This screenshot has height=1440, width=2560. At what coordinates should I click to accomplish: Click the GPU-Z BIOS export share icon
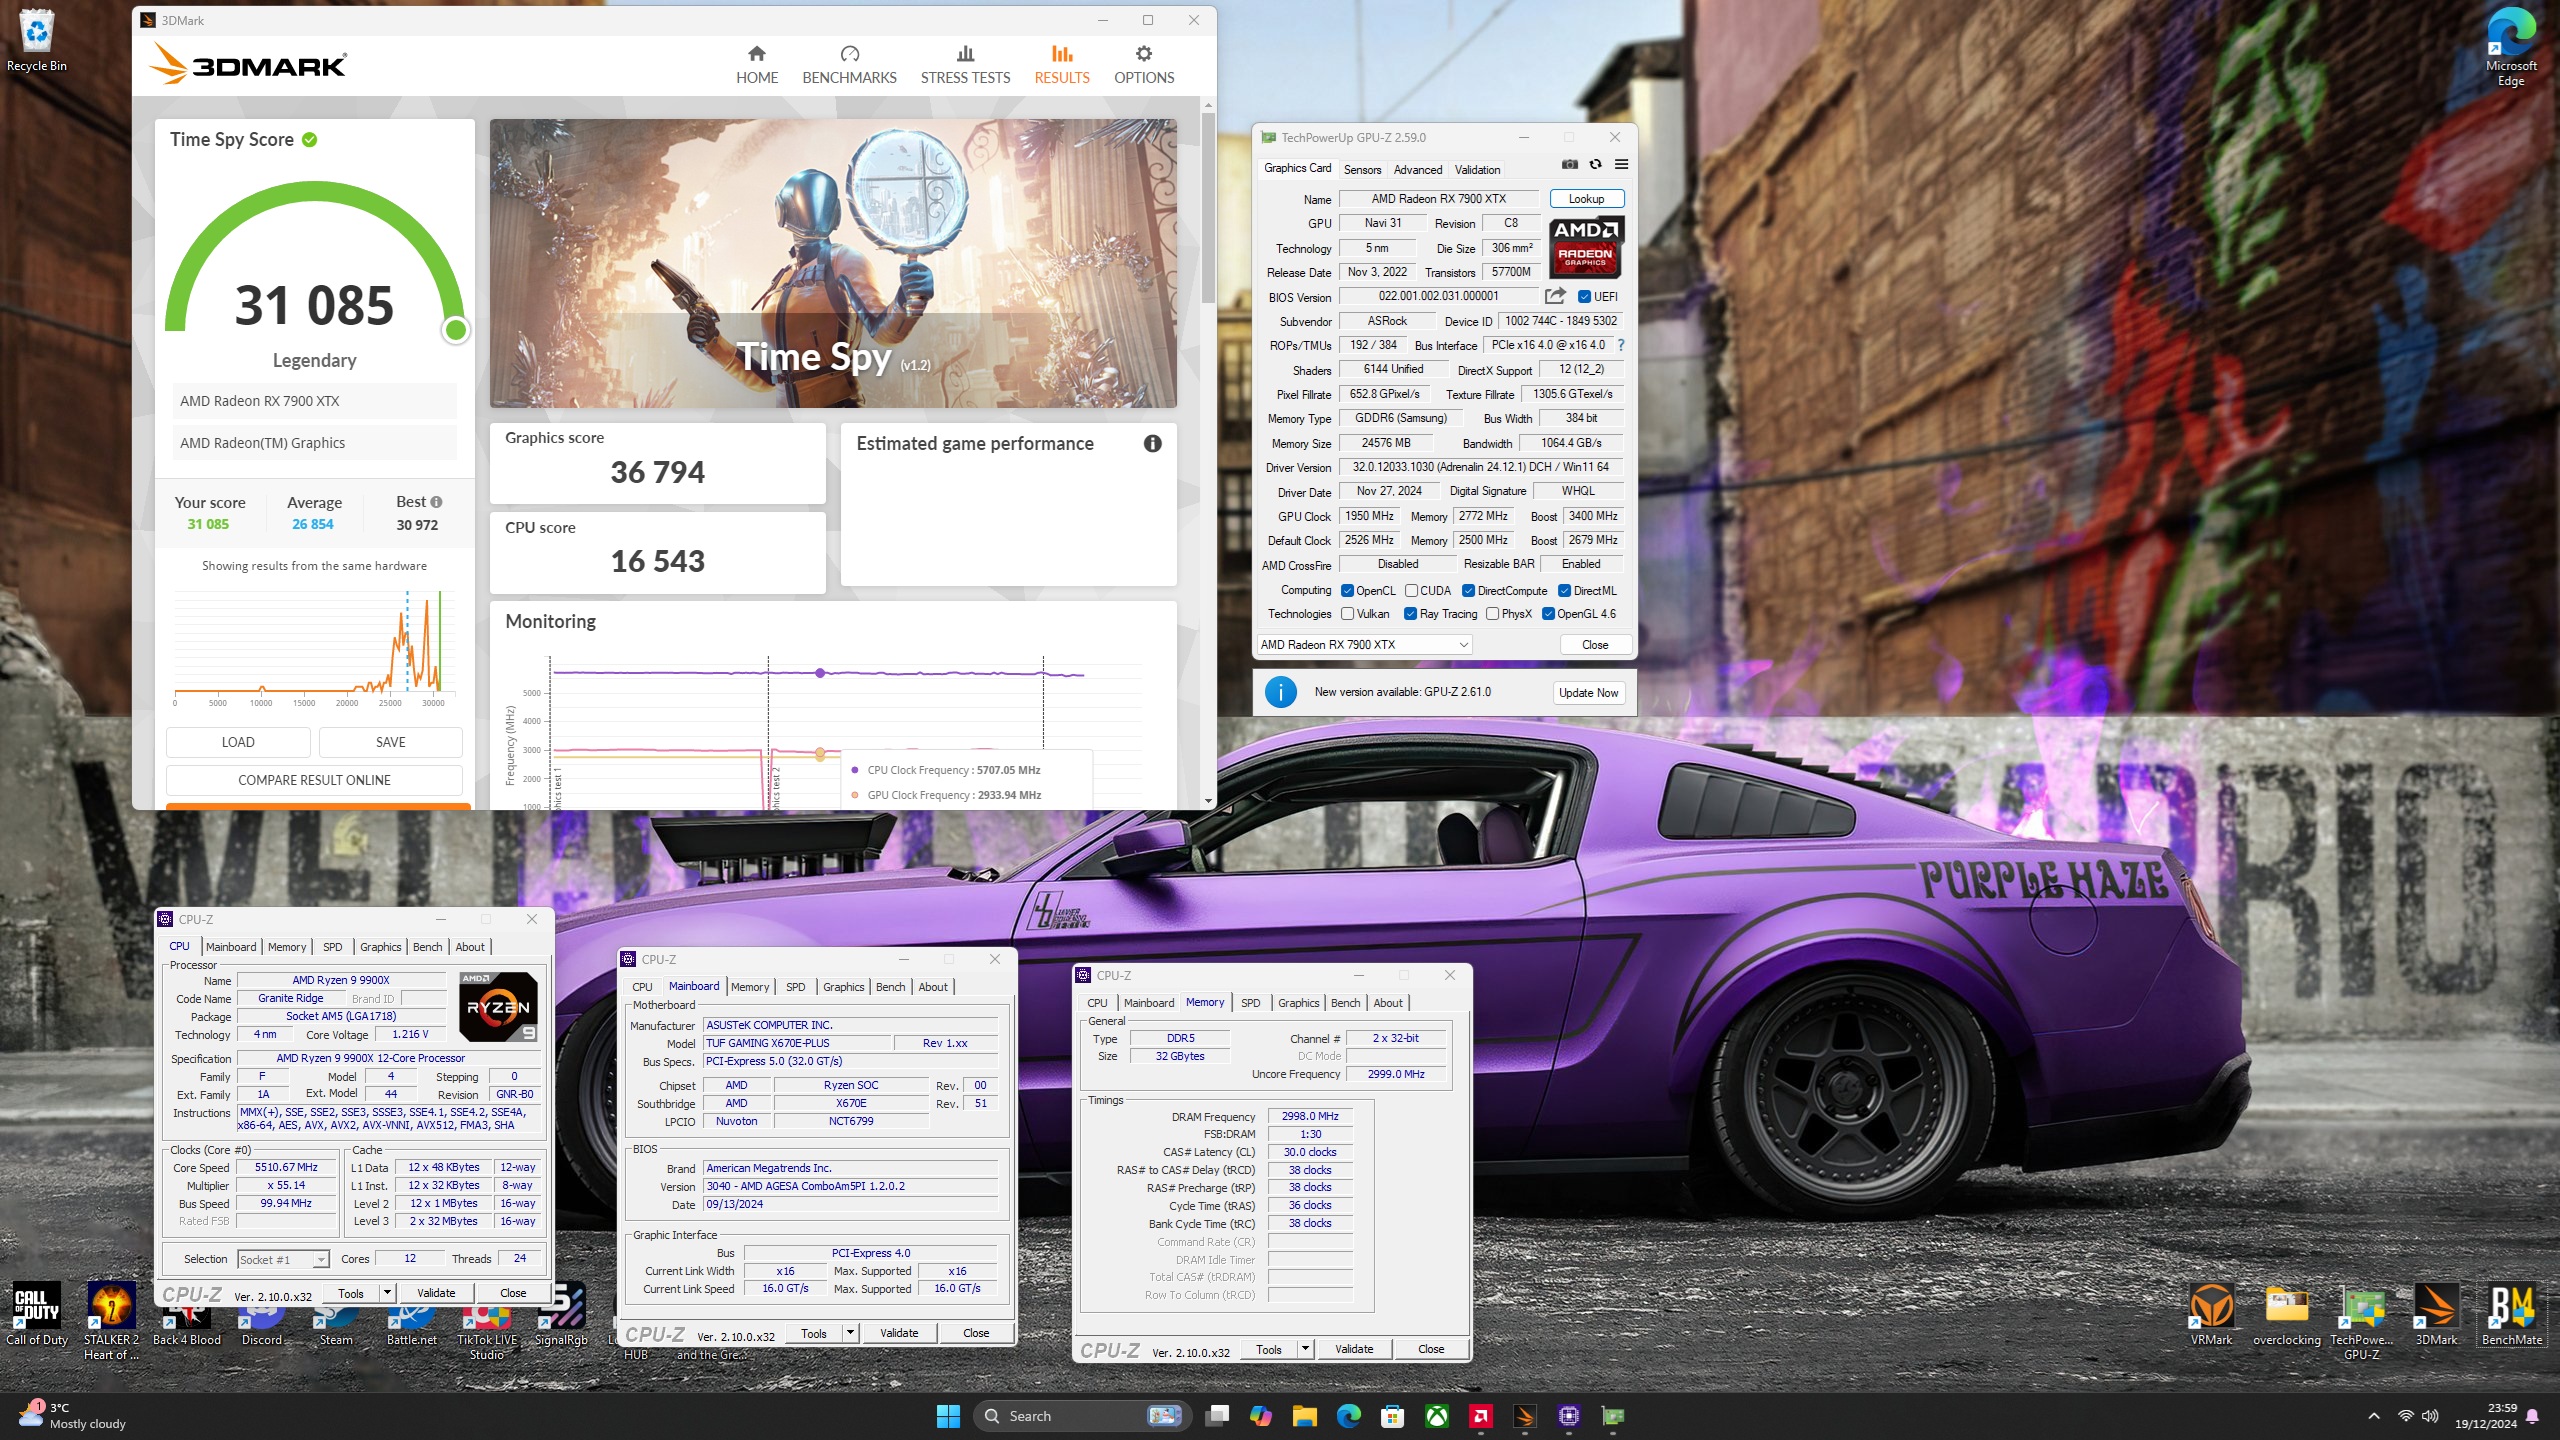1555,296
